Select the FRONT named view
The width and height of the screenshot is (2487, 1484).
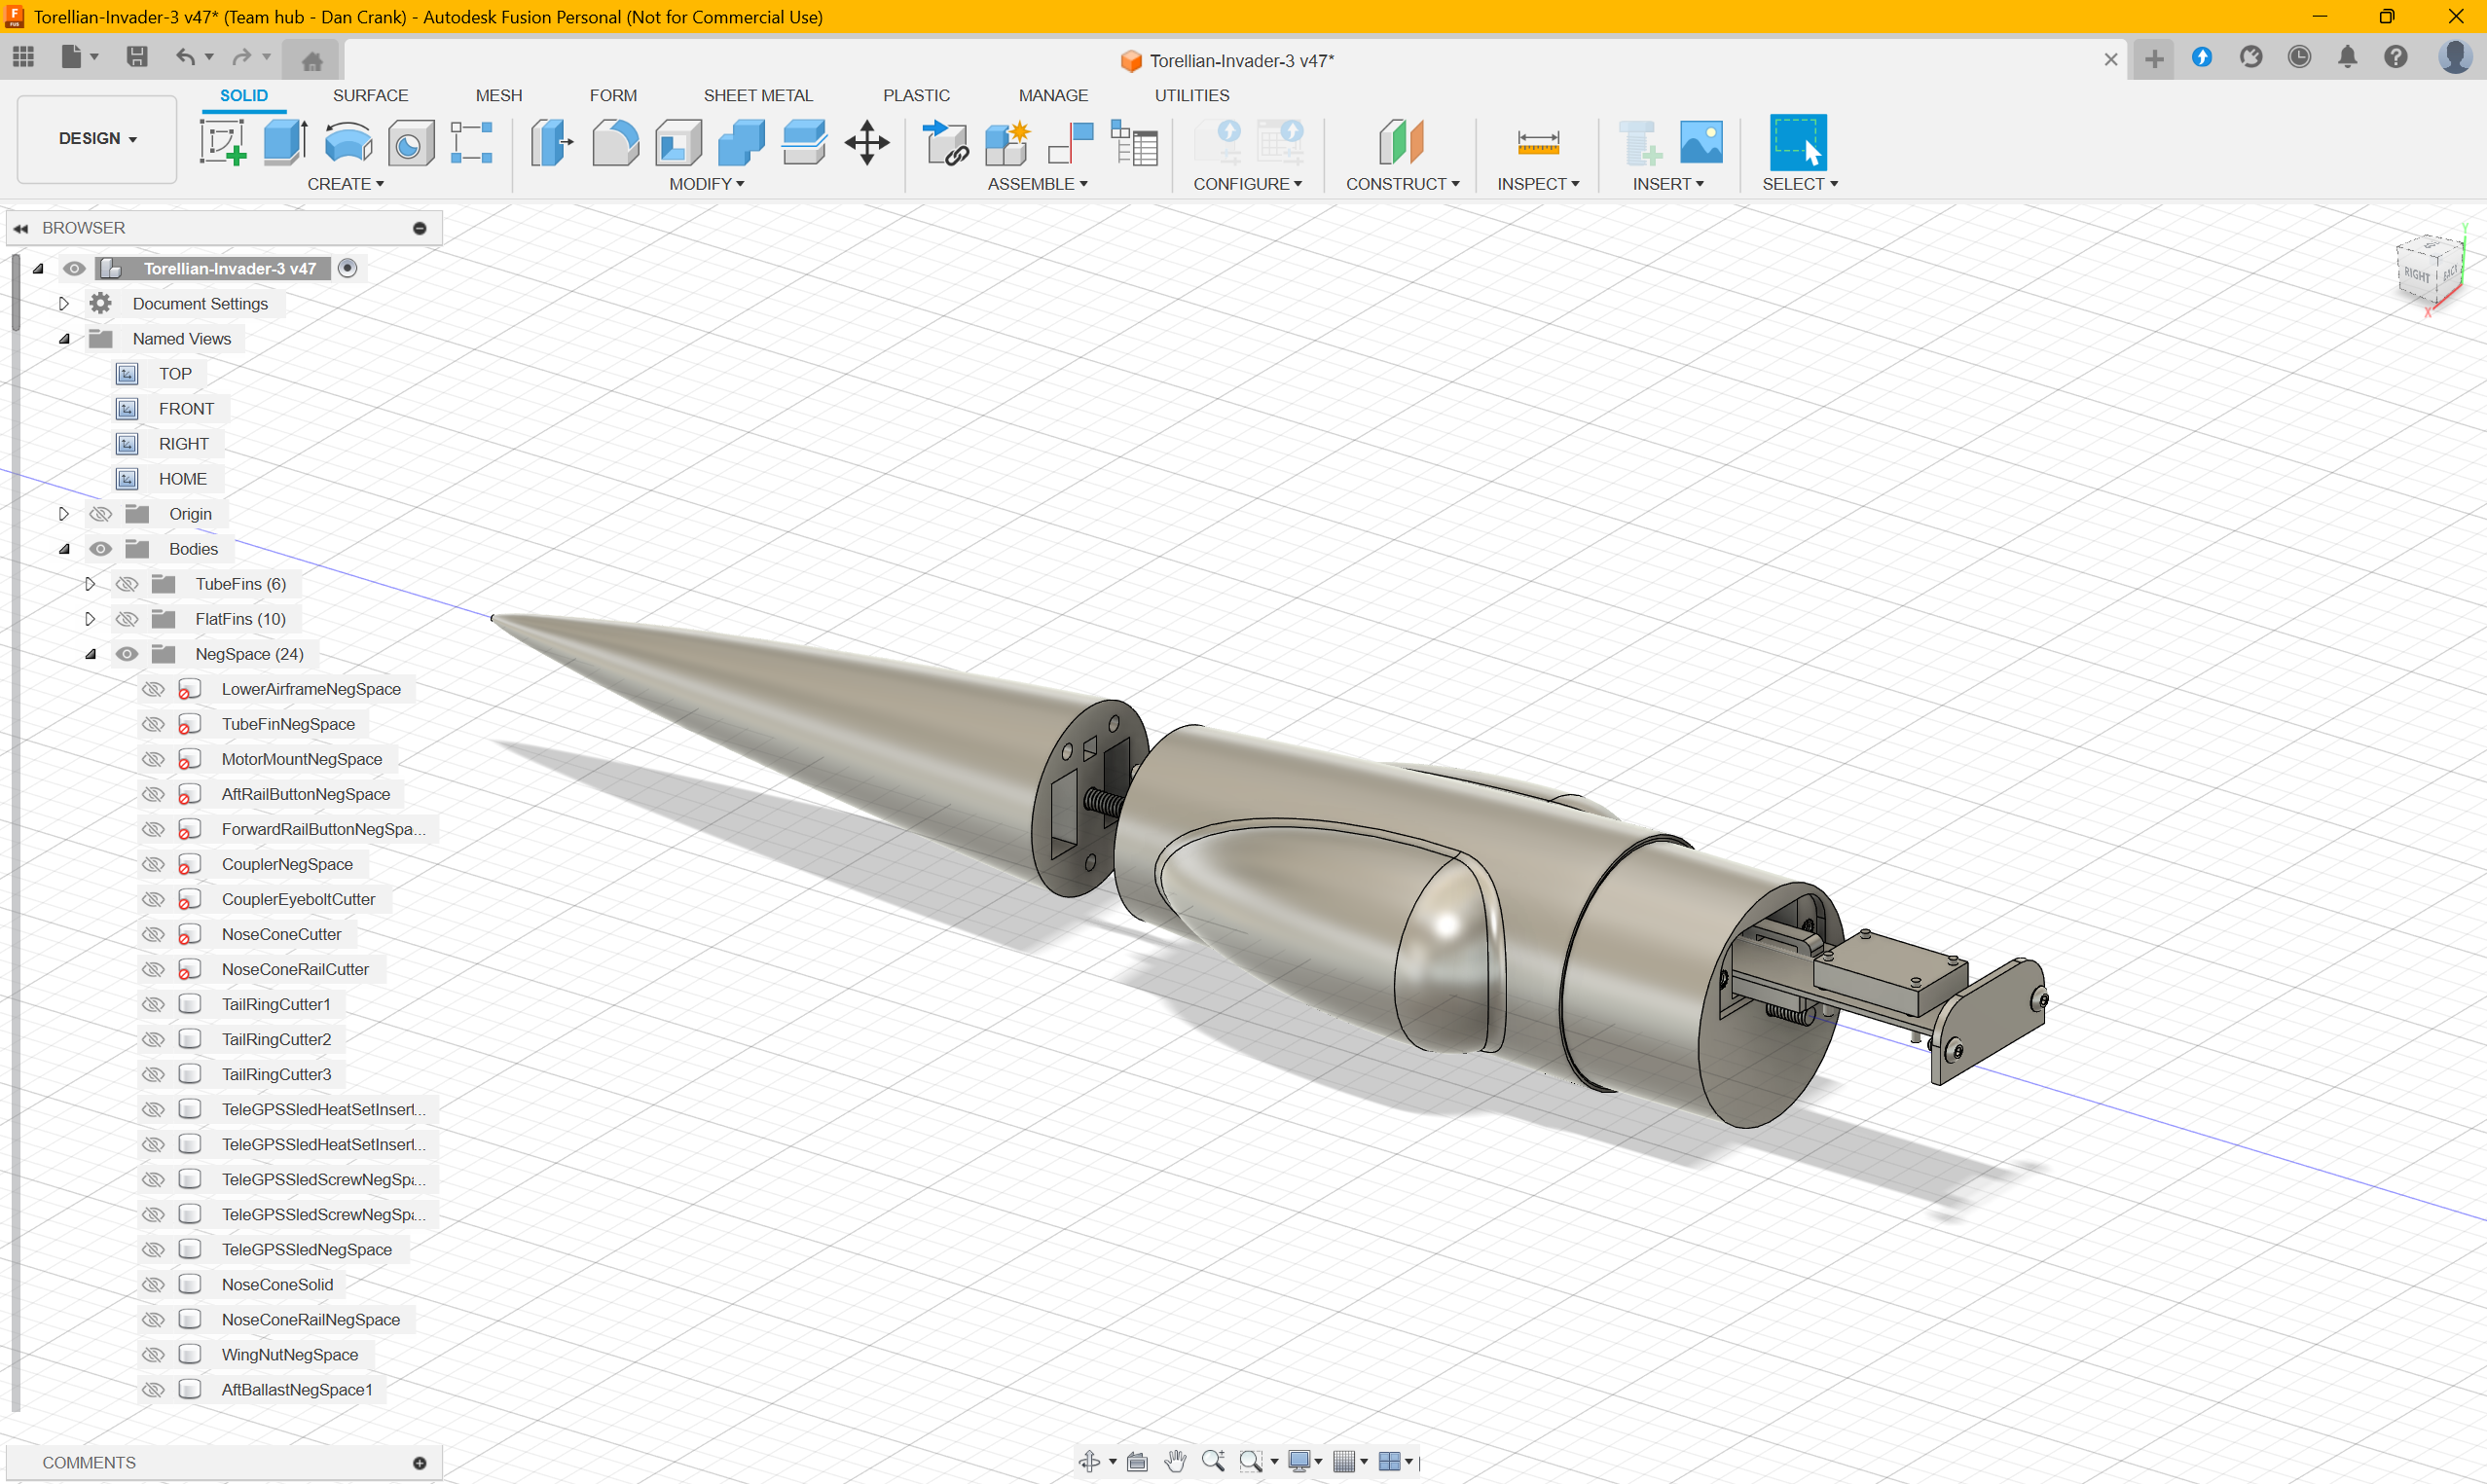(x=186, y=409)
